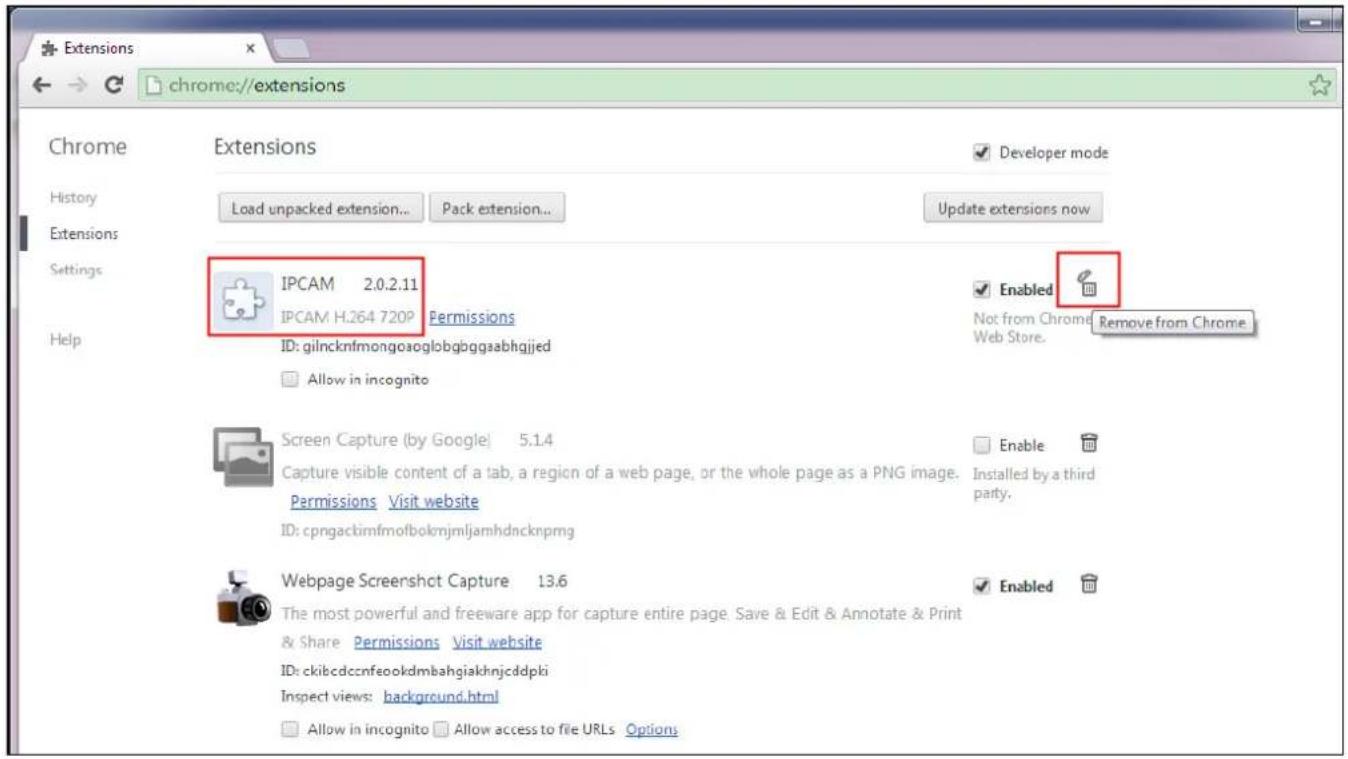
Task: Click the Webpage Screenshot Capture ID text
Action: coord(416,670)
